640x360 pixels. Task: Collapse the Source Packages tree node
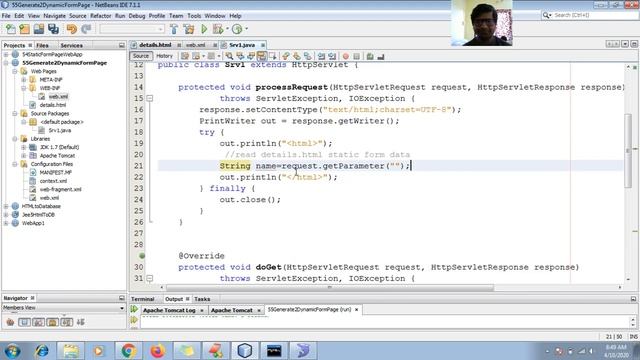(15, 113)
